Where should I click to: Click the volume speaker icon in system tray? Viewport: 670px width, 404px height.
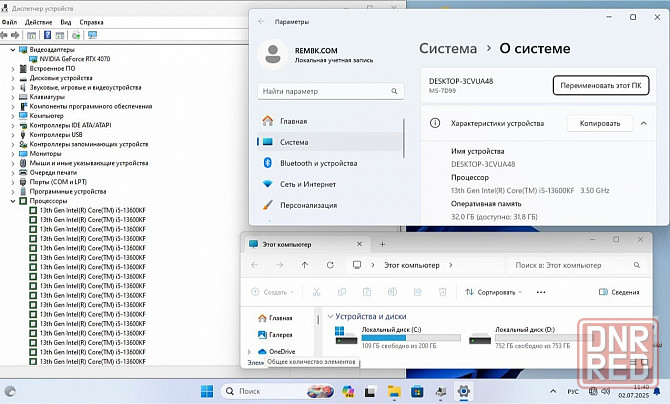tap(606, 391)
